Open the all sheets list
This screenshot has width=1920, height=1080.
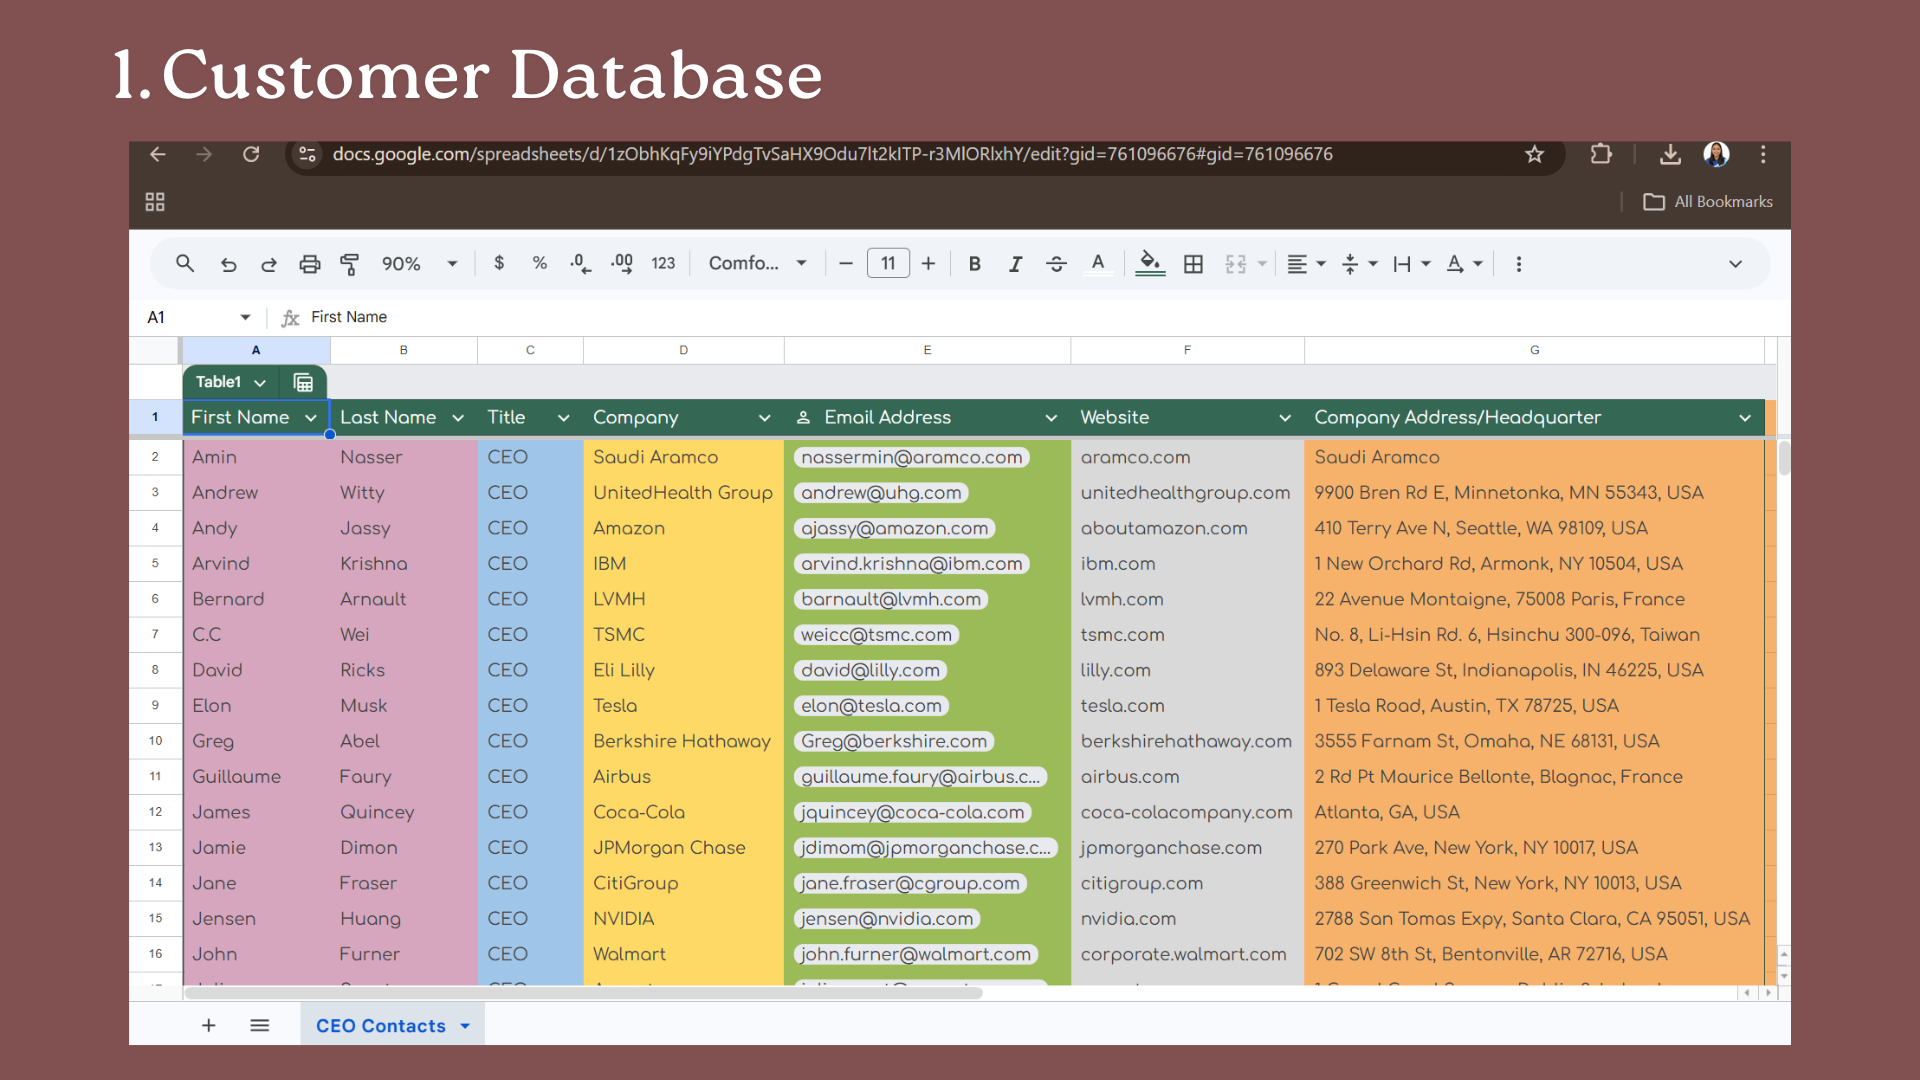[260, 1025]
